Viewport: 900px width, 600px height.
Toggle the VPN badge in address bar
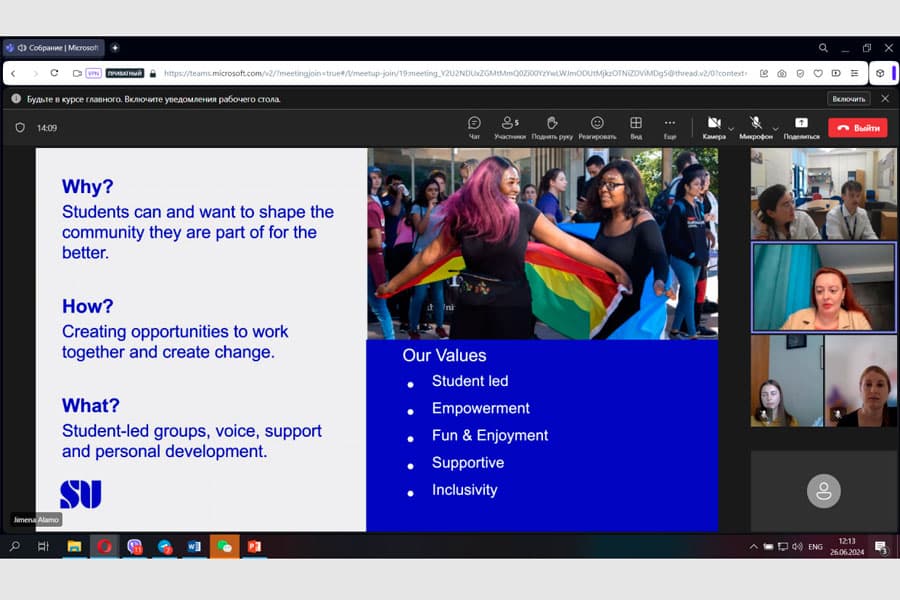click(x=93, y=73)
